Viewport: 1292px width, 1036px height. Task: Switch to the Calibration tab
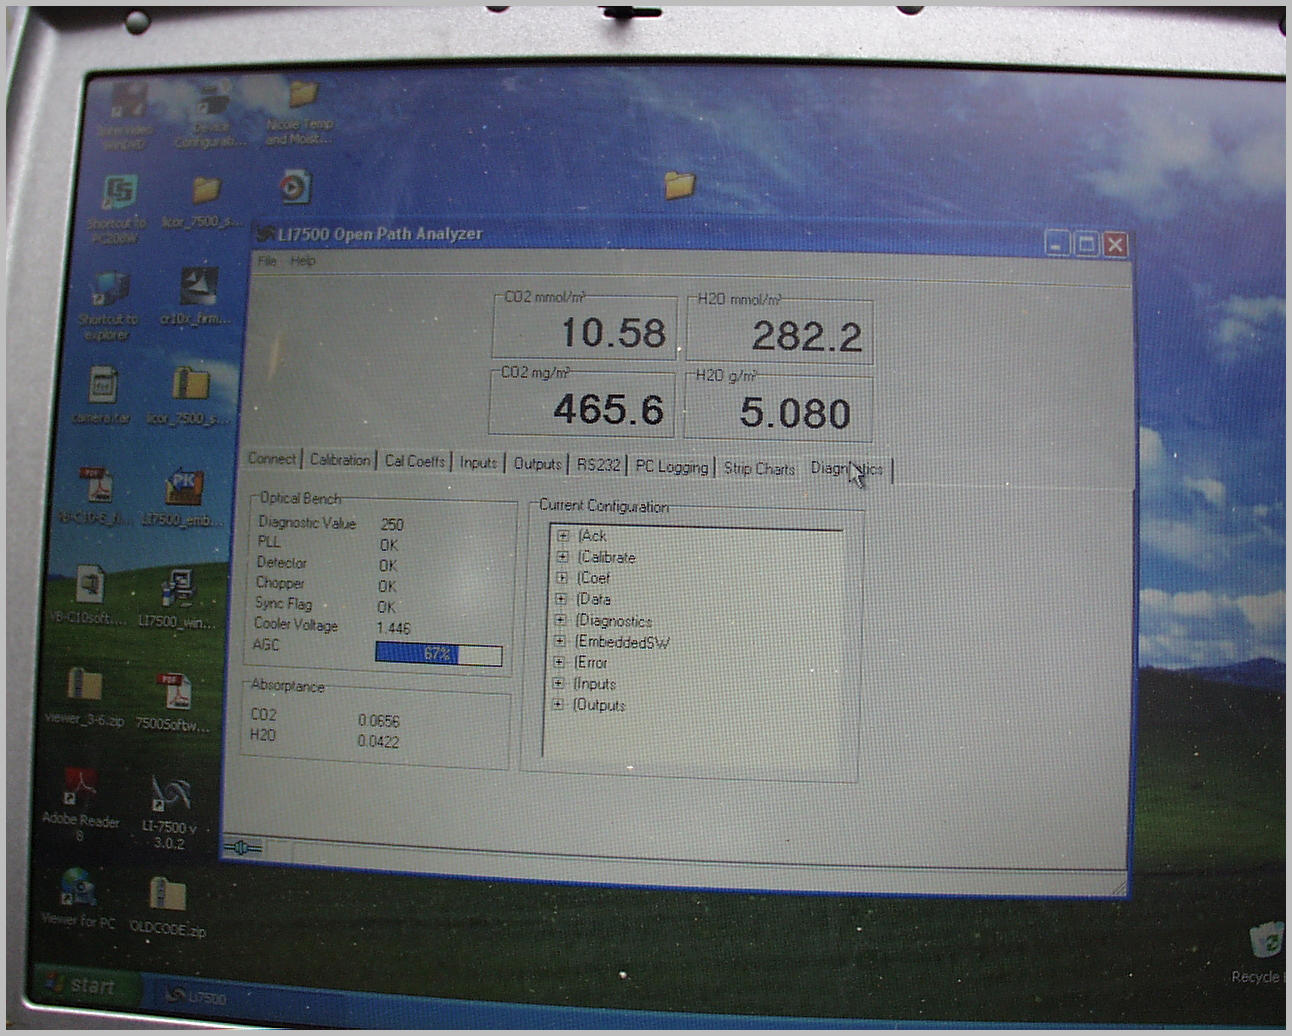click(340, 460)
